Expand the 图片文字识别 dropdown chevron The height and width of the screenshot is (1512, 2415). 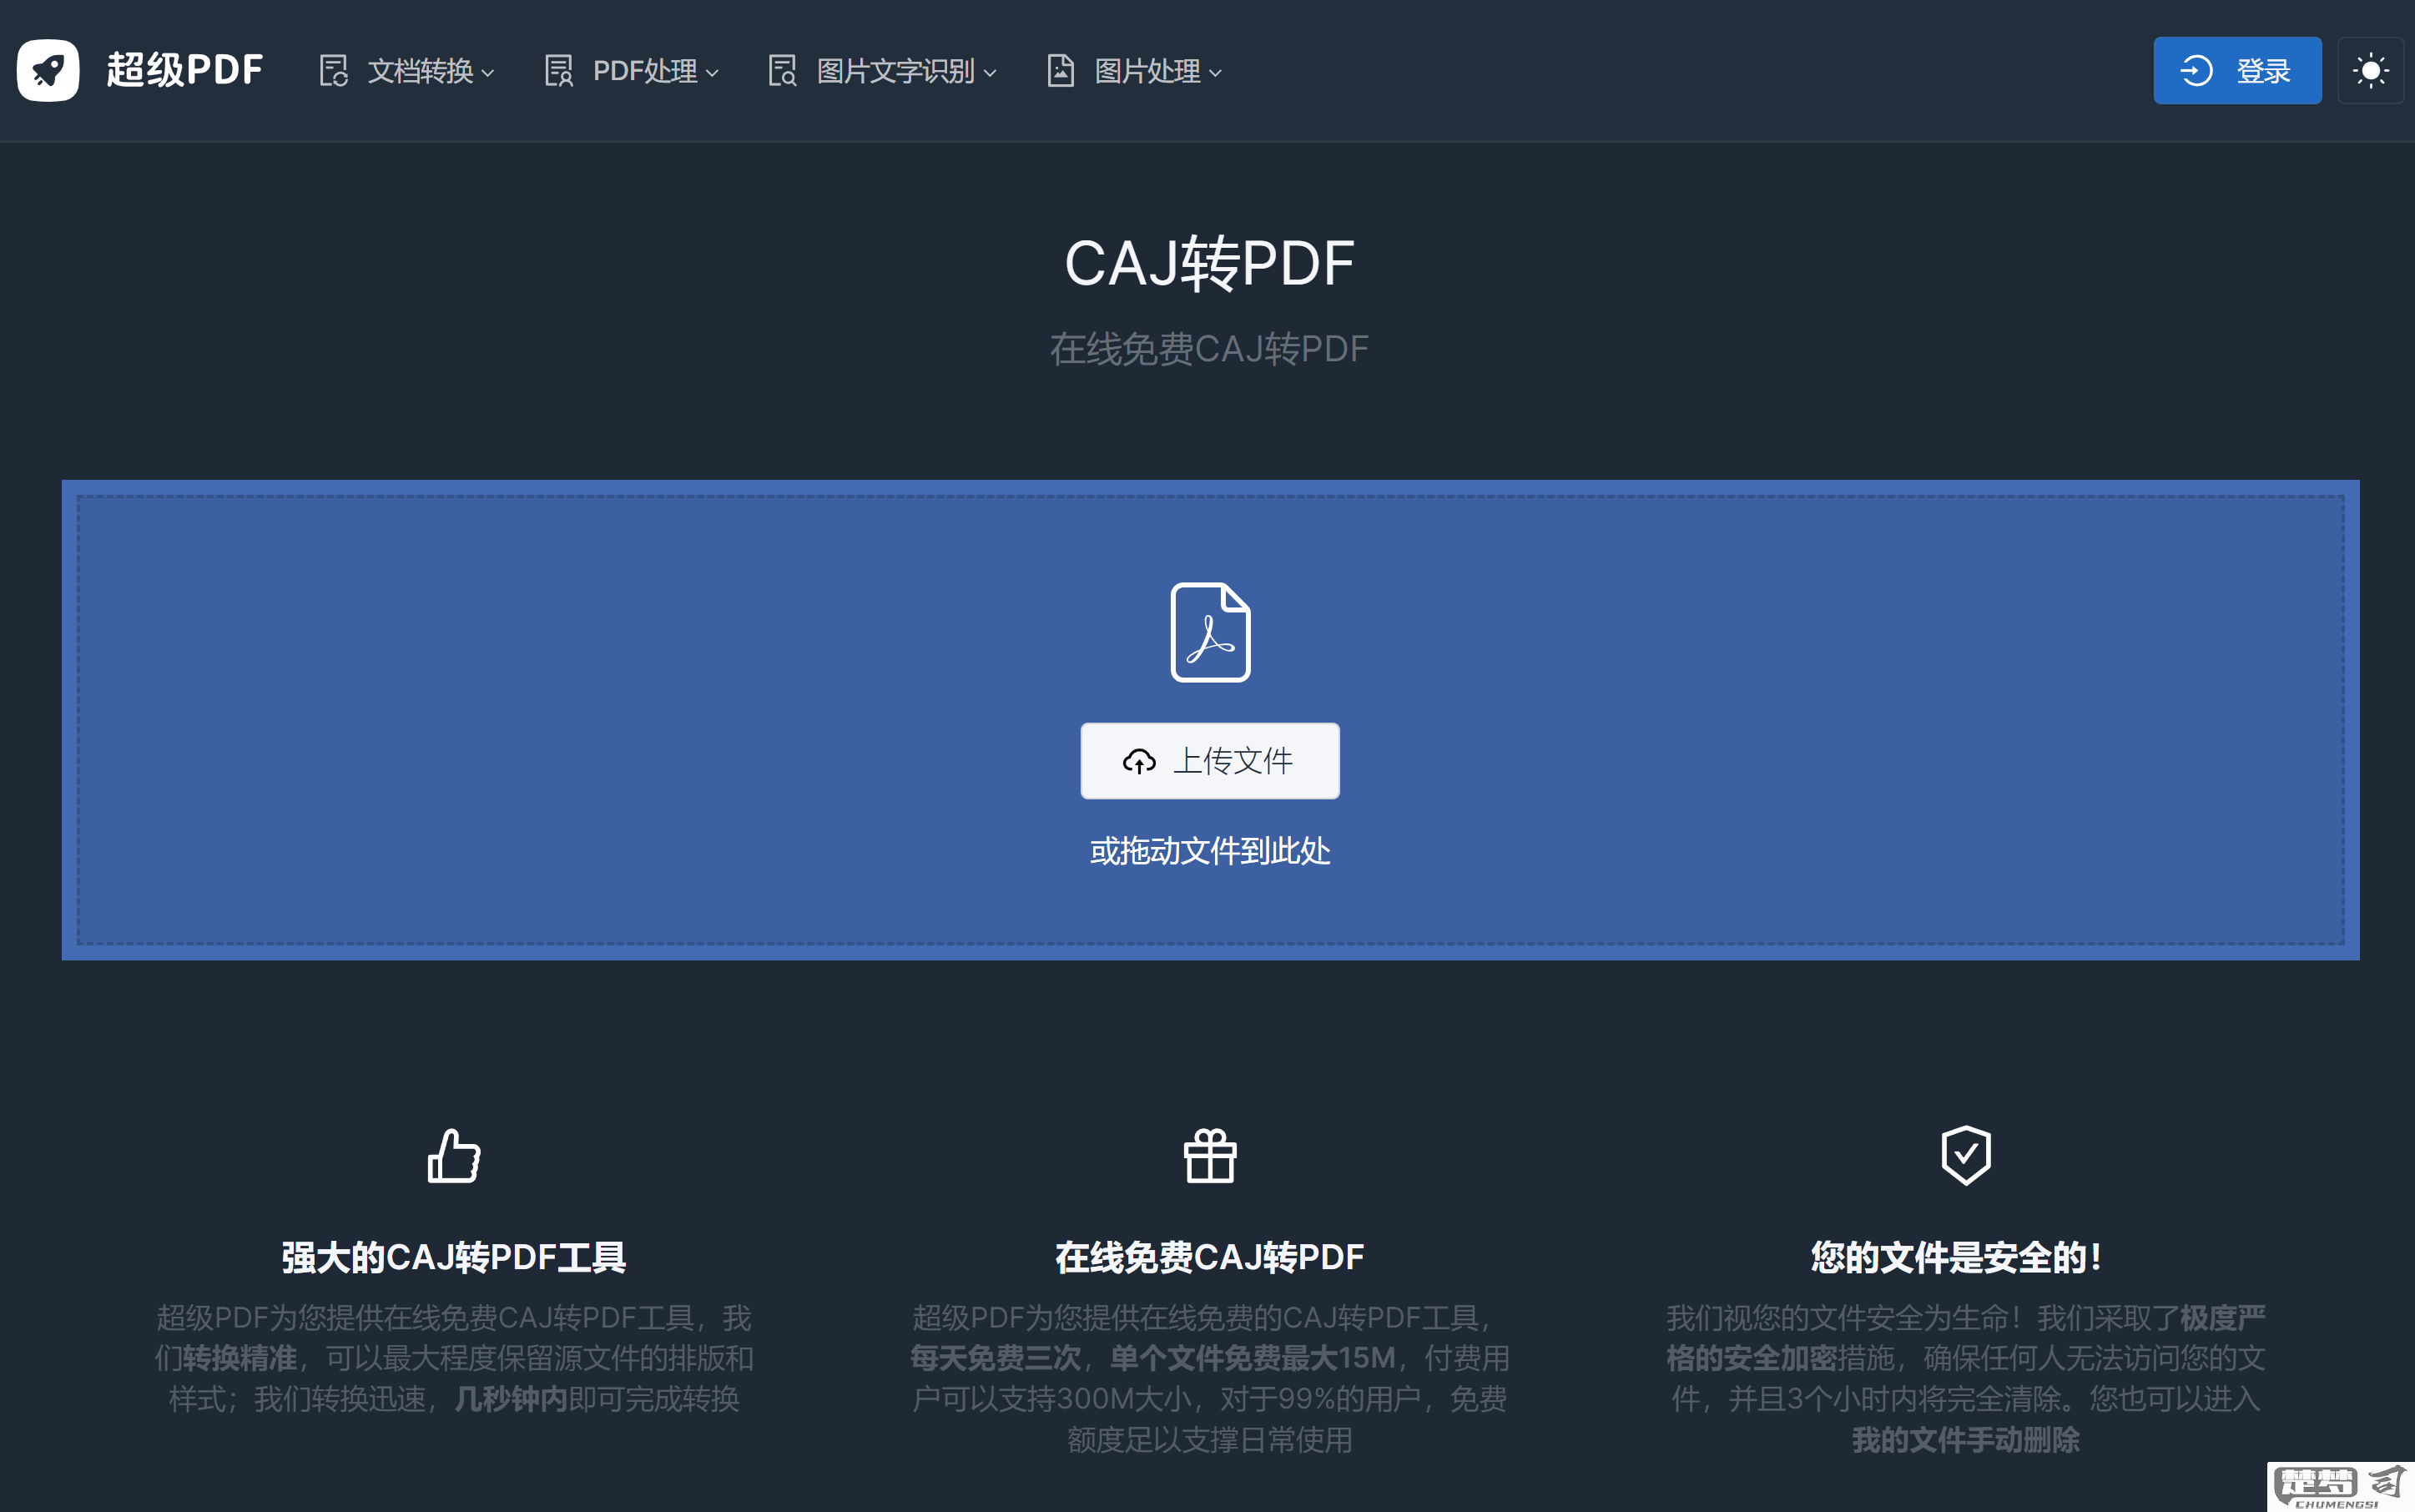(x=990, y=73)
